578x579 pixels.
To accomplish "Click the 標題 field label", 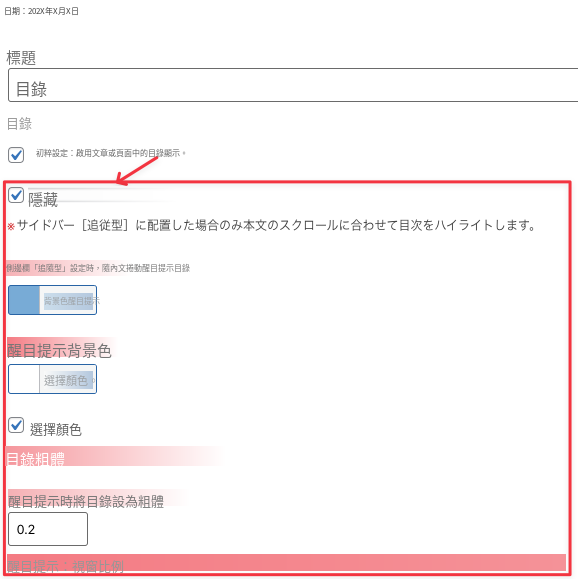I will [x=21, y=58].
